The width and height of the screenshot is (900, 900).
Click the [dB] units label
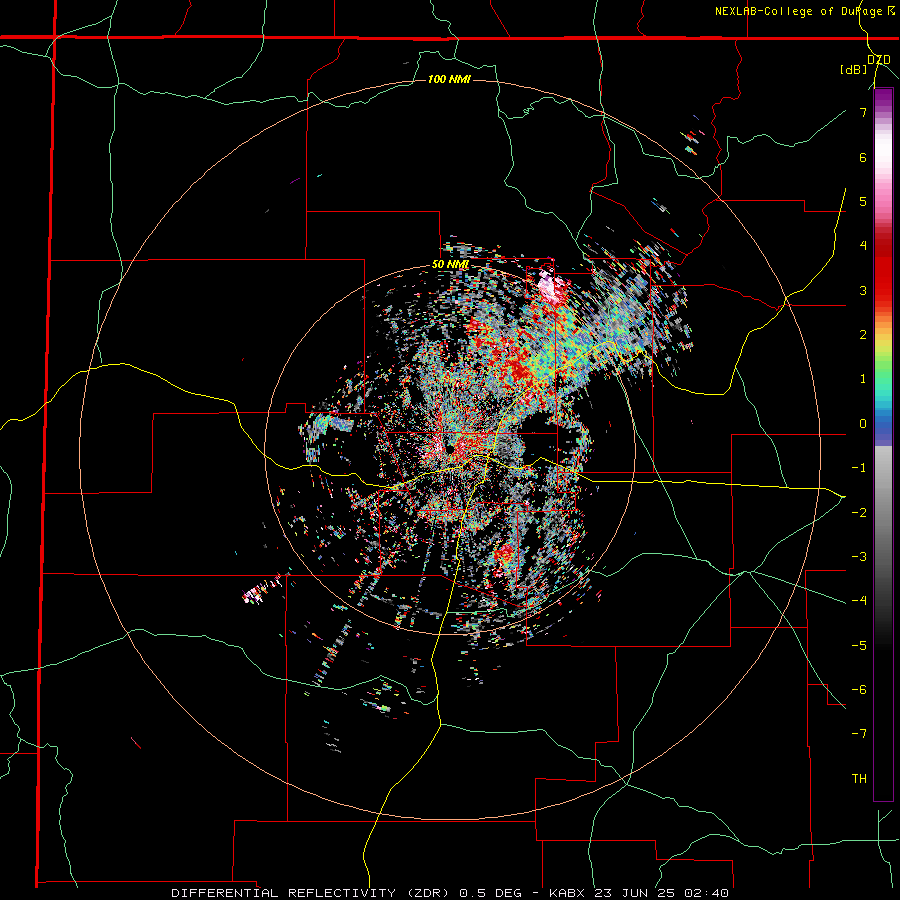click(x=853, y=70)
